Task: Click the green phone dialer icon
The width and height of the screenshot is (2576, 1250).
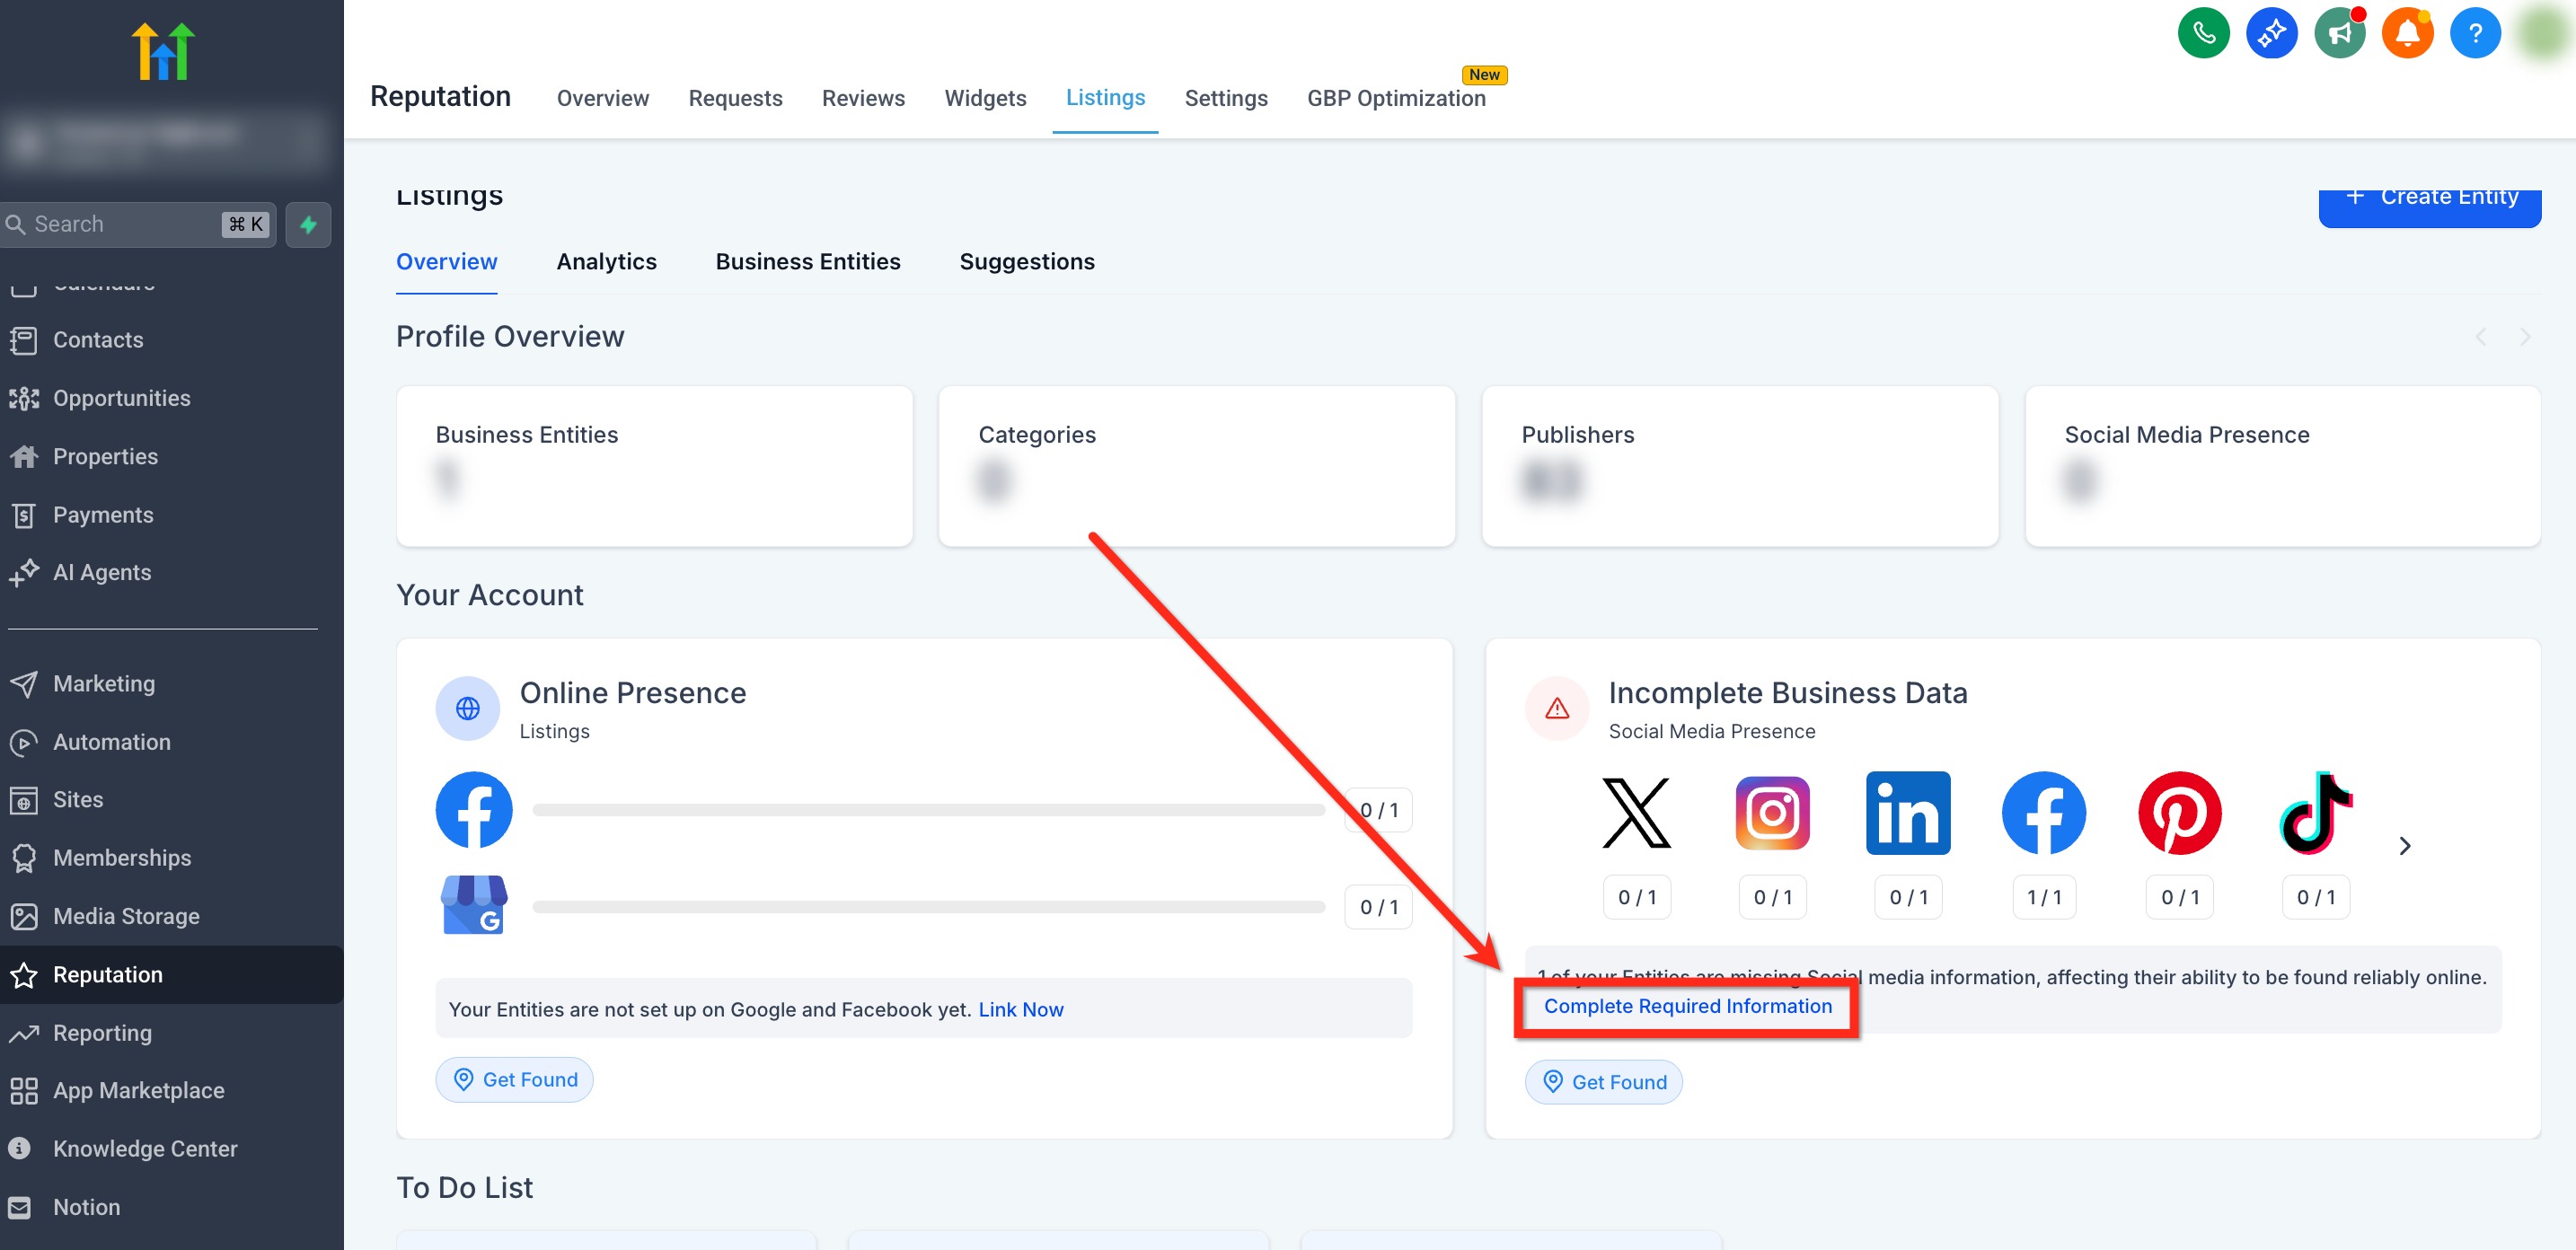Action: pyautogui.click(x=2203, y=33)
